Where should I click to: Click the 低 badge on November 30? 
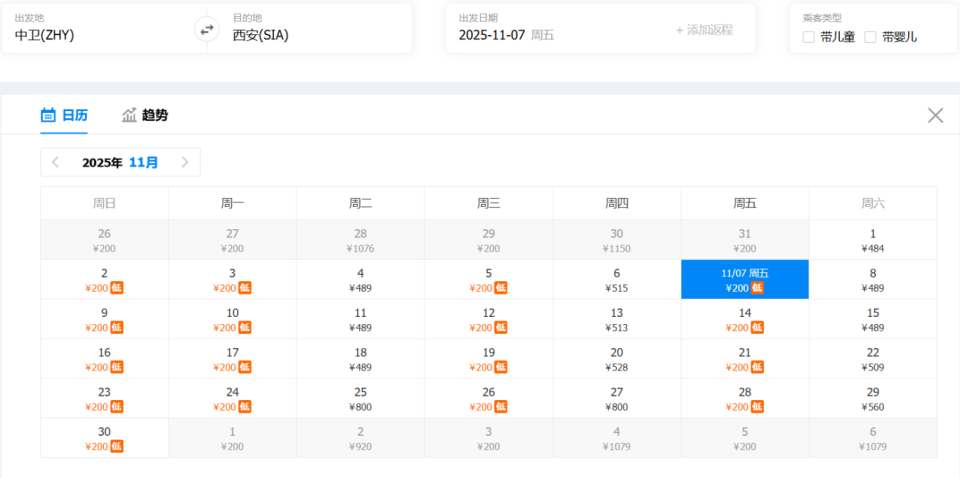pyautogui.click(x=117, y=446)
